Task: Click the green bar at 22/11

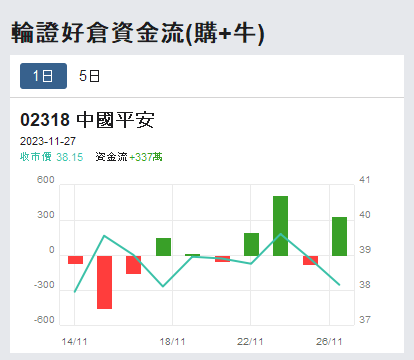Action: coord(251,244)
